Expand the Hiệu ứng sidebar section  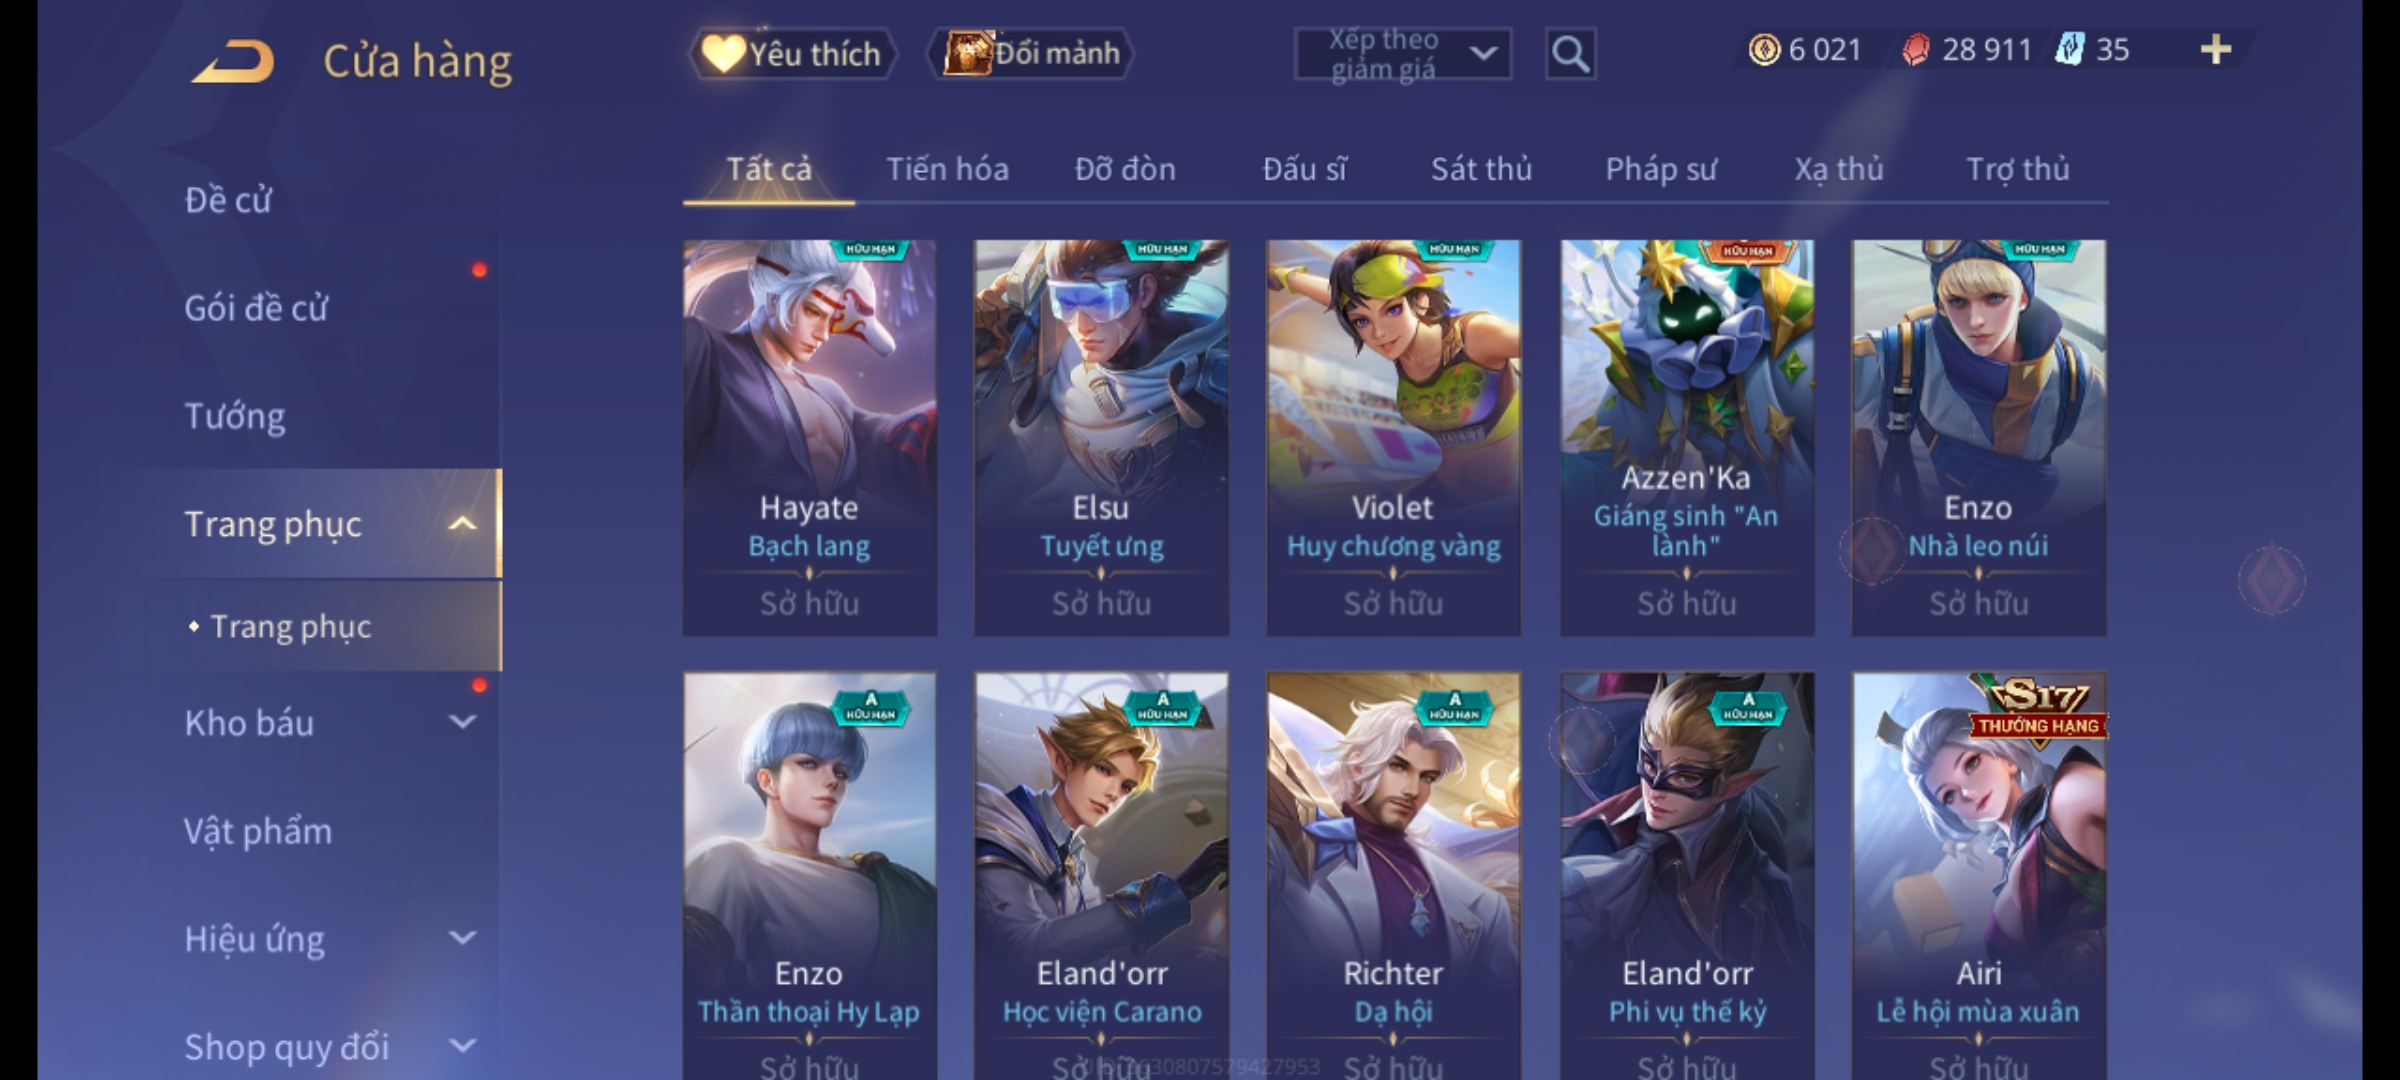click(462, 937)
